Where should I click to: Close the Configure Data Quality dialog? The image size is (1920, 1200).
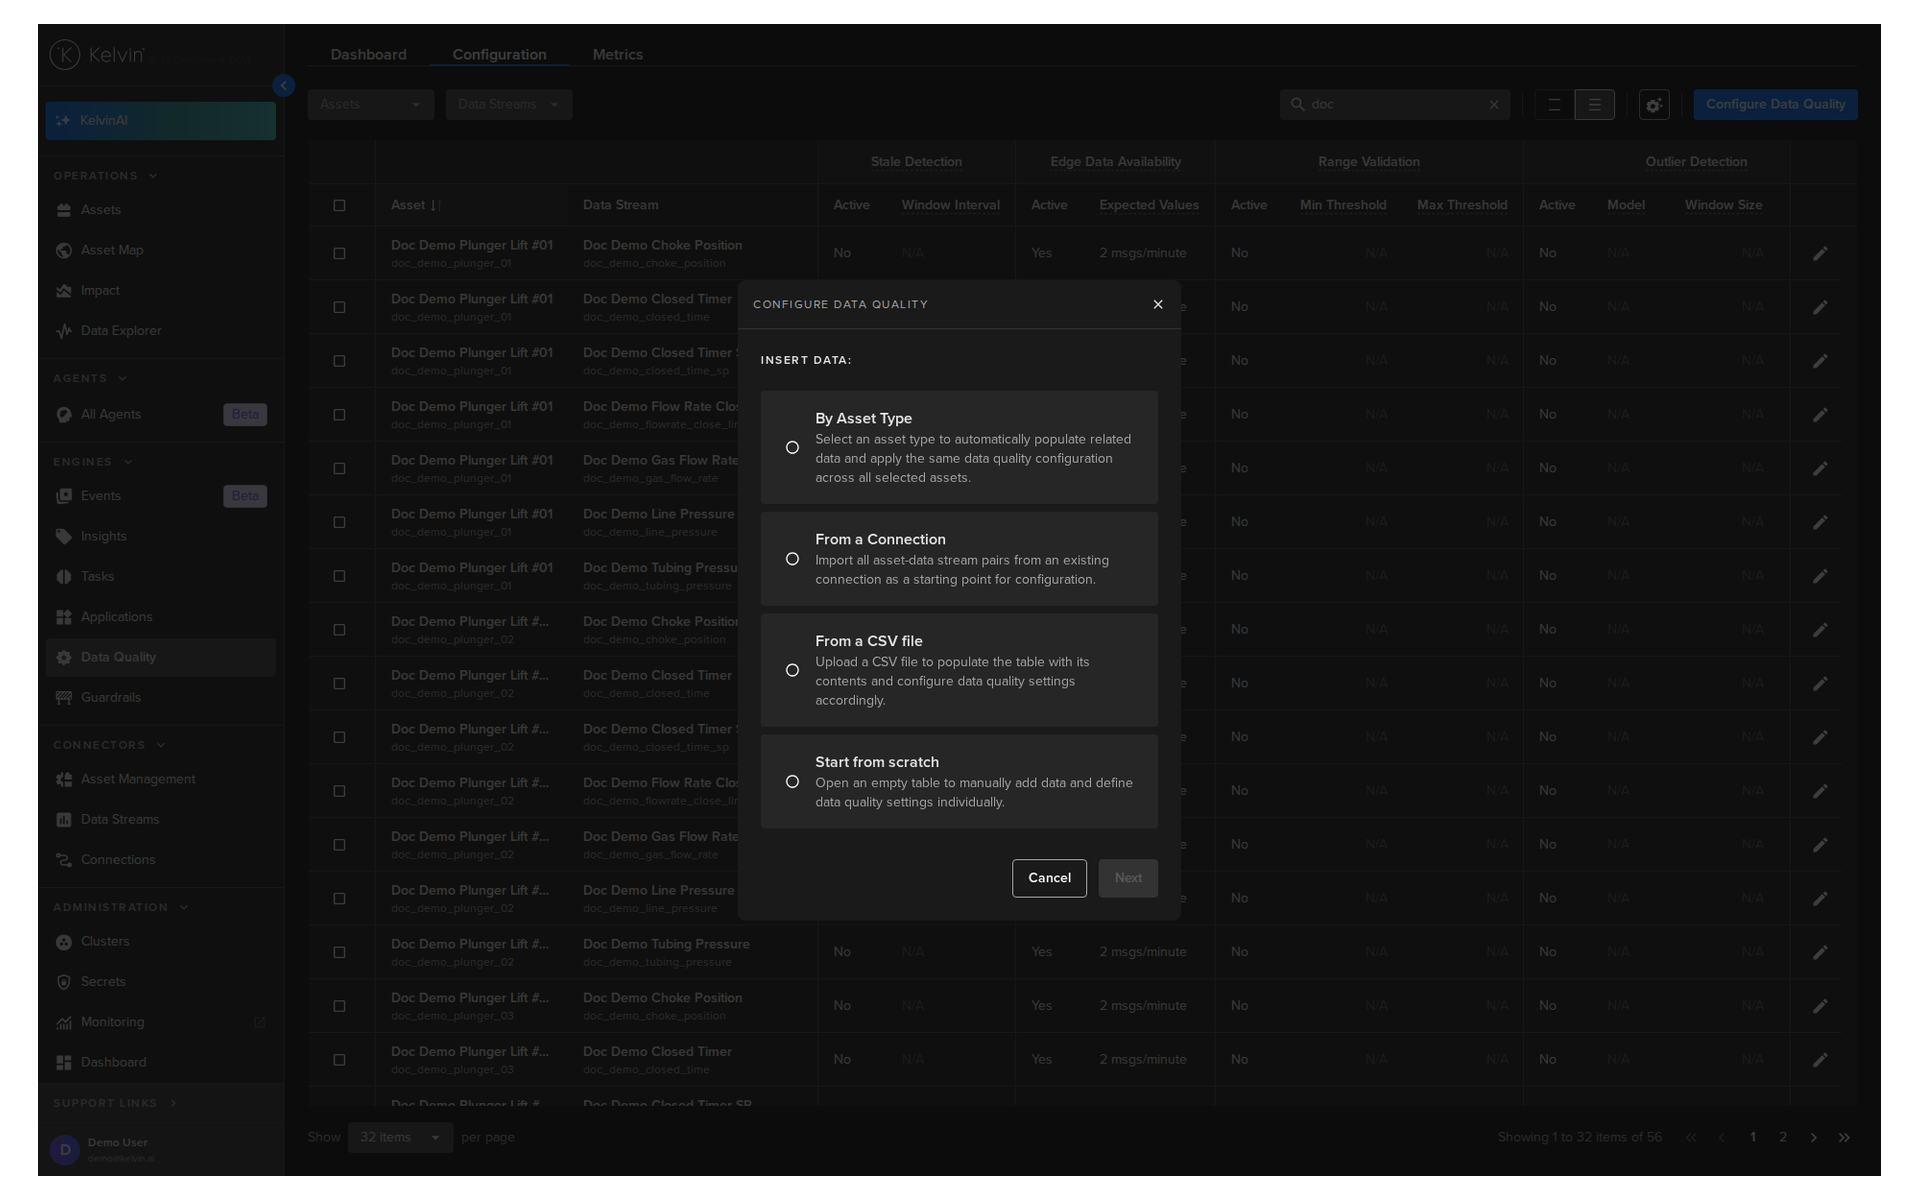coord(1158,304)
